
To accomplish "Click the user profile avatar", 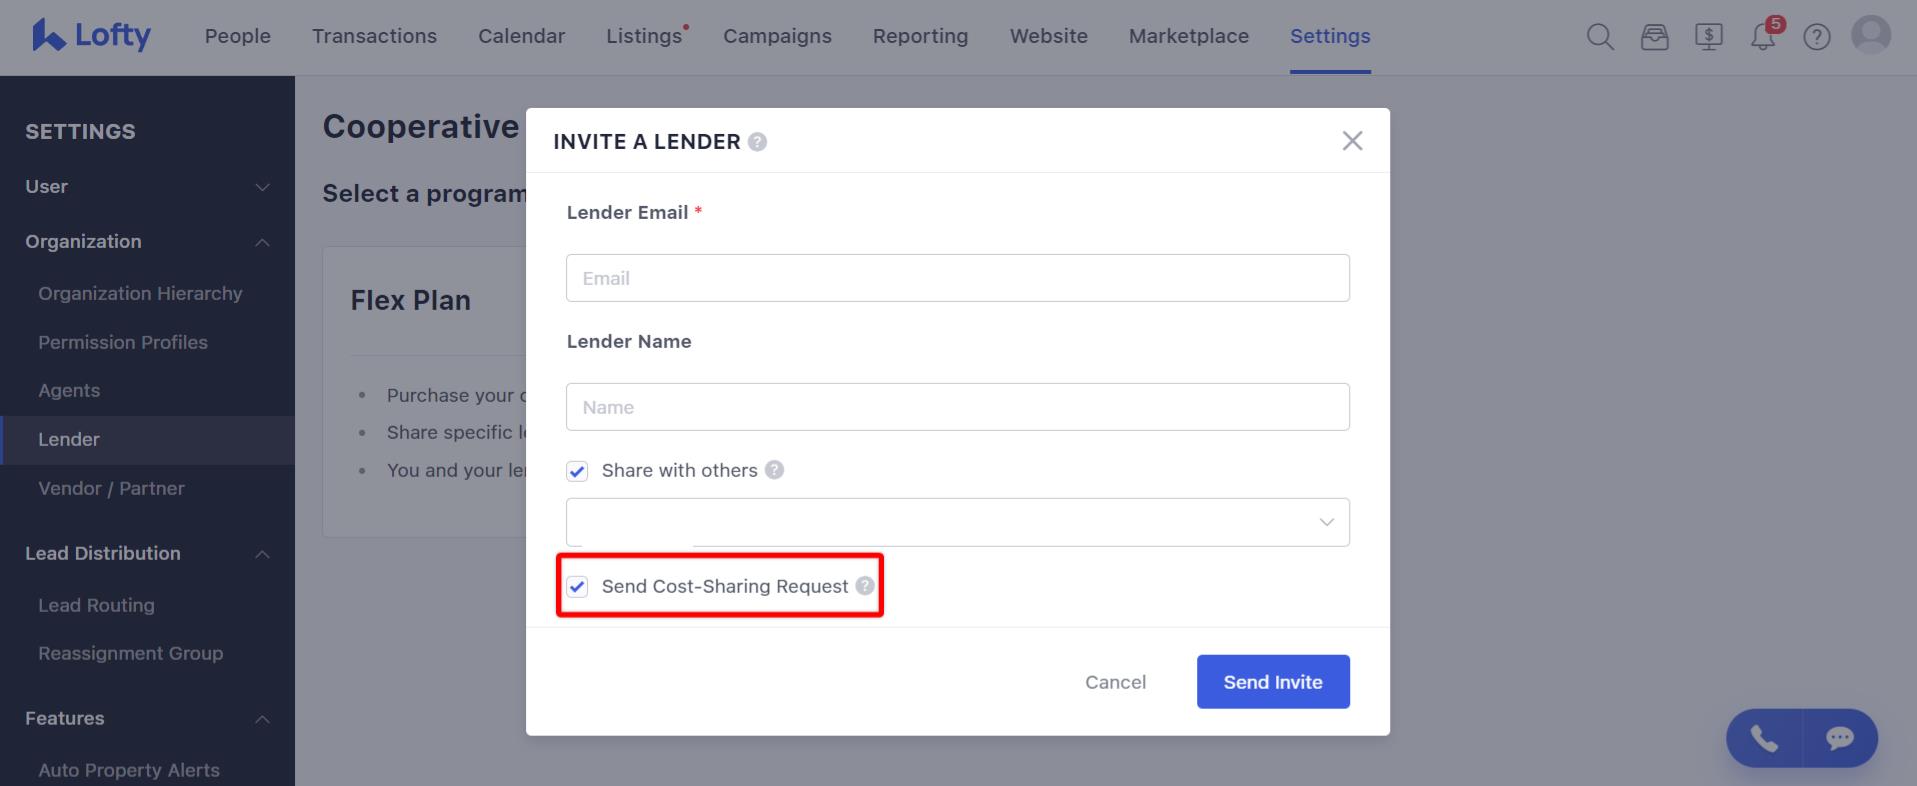I will coord(1871,35).
